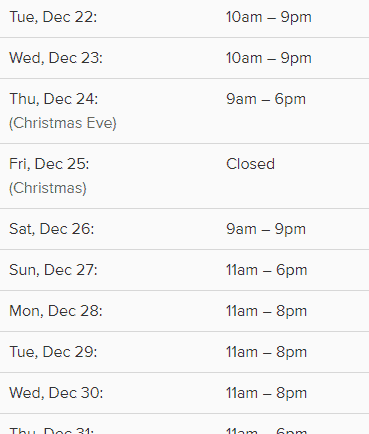Click the 10am – 9pm hours for Dec 23

click(x=269, y=58)
